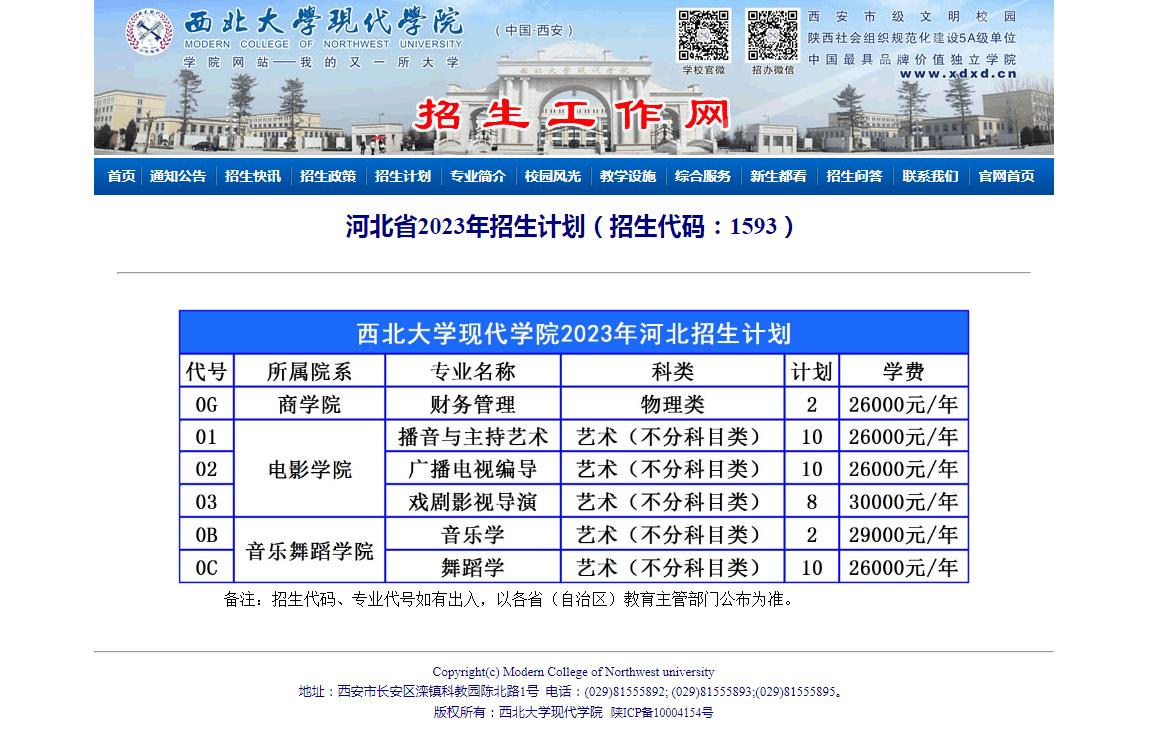Image resolution: width=1150 pixels, height=750 pixels.
Task: Click the college emblem logo in header
Action: (x=149, y=32)
